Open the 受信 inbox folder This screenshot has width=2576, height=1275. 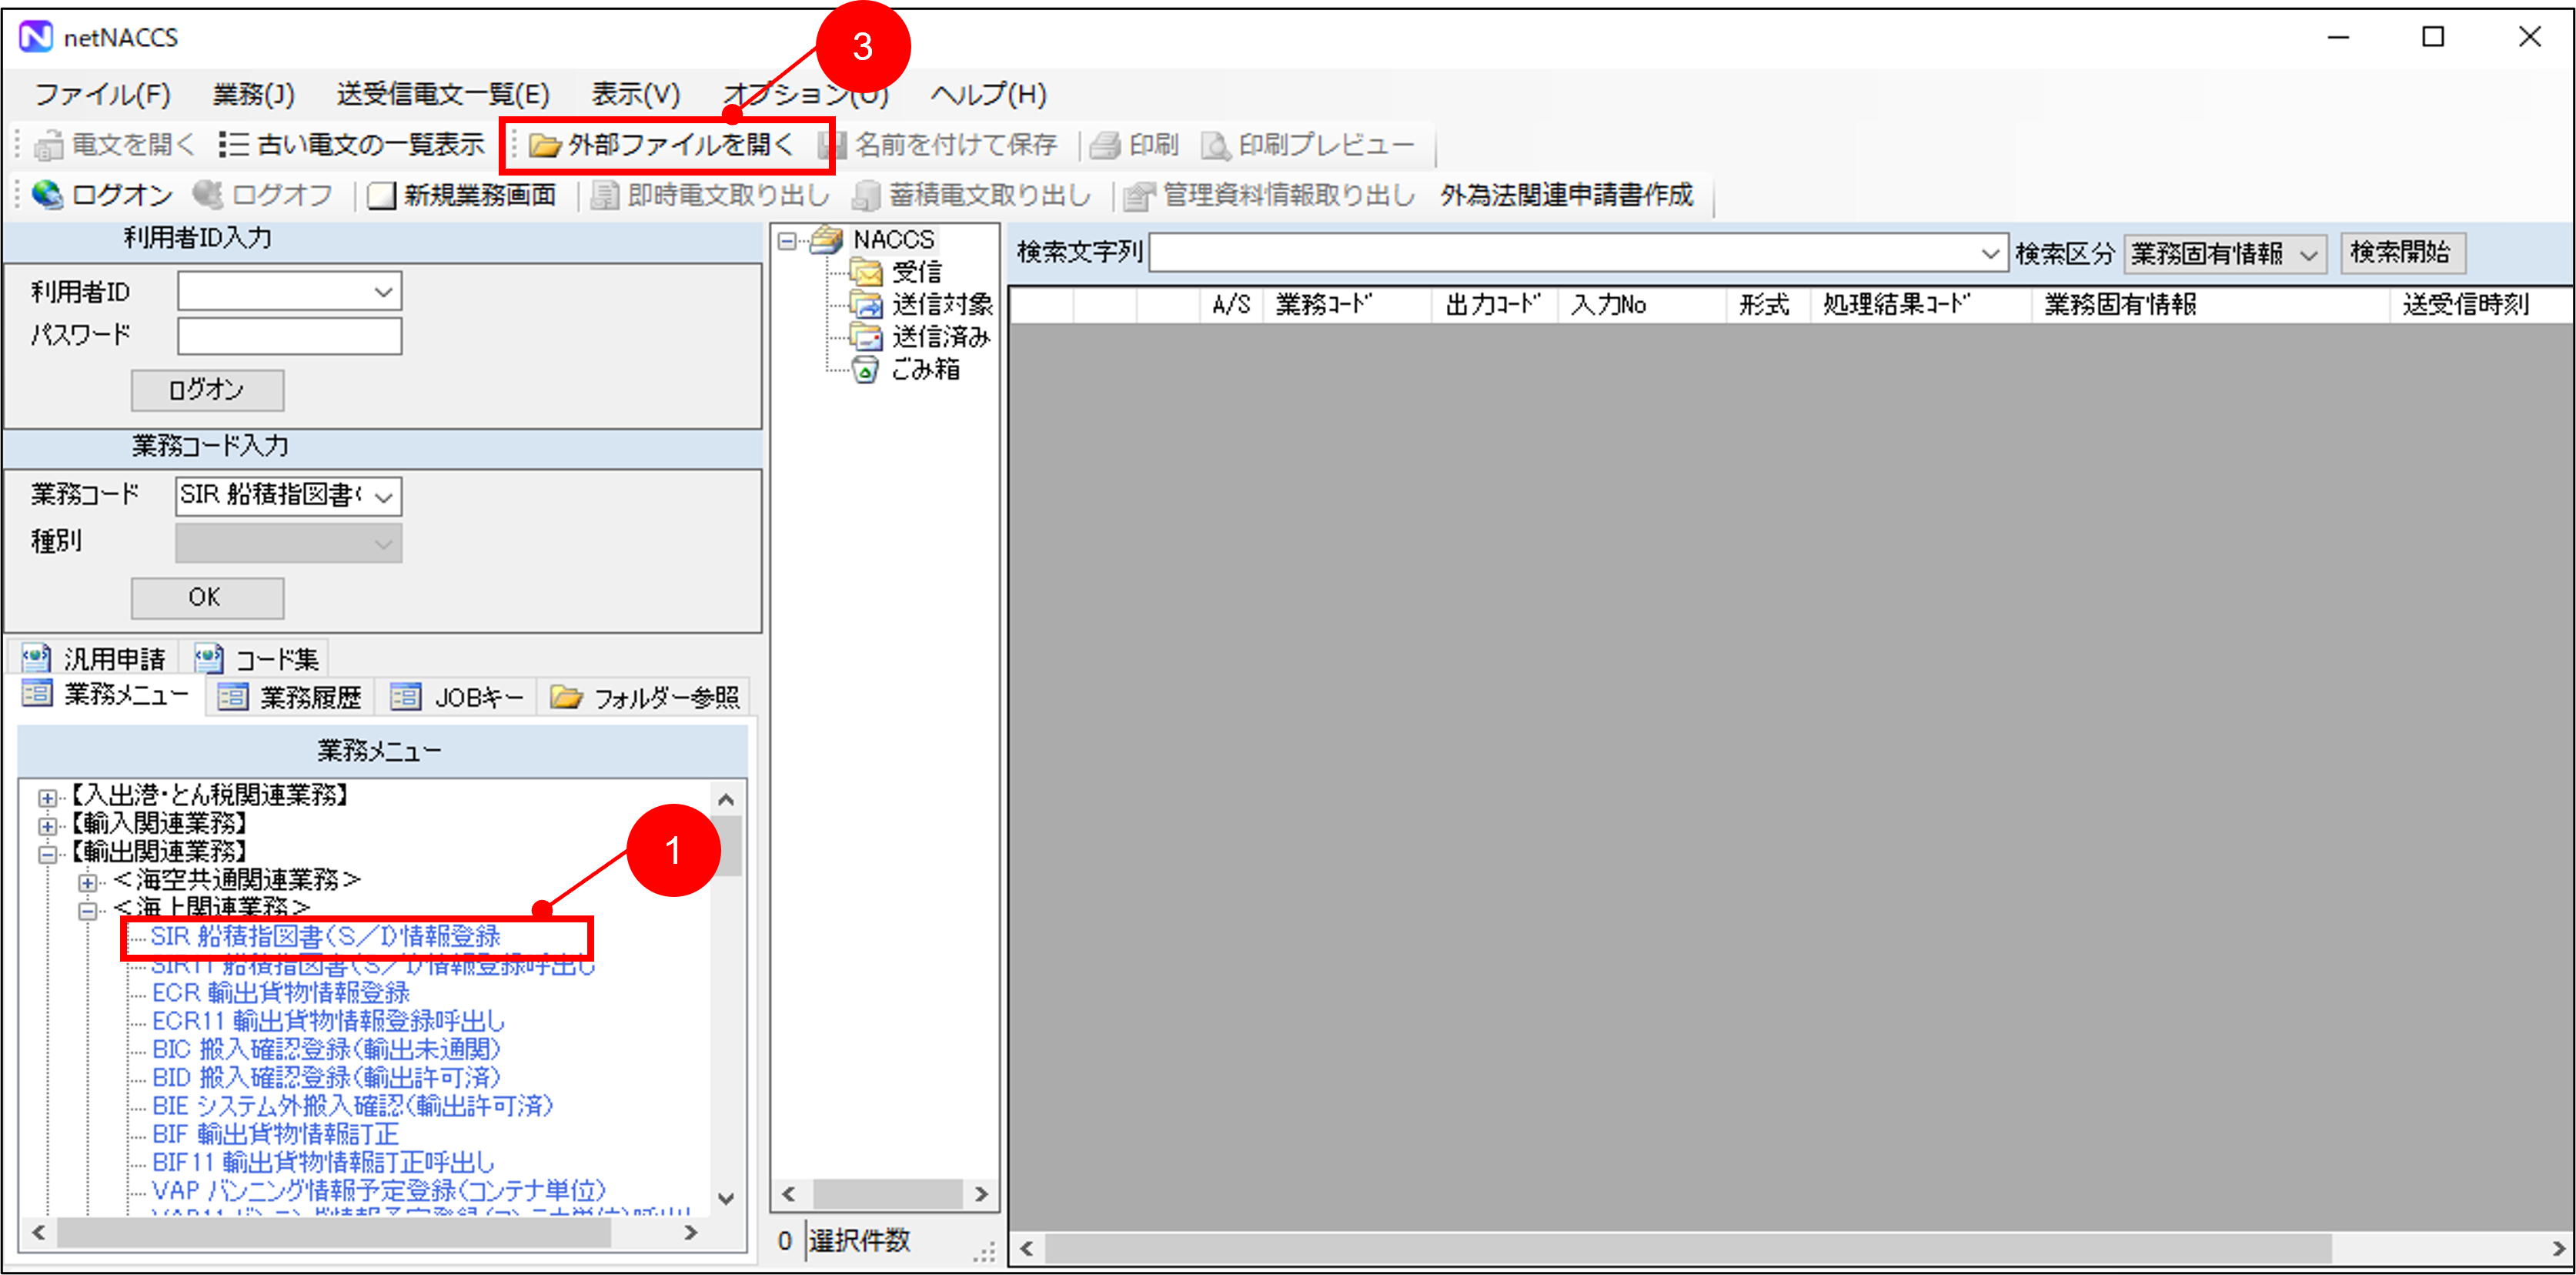pyautogui.click(x=915, y=272)
